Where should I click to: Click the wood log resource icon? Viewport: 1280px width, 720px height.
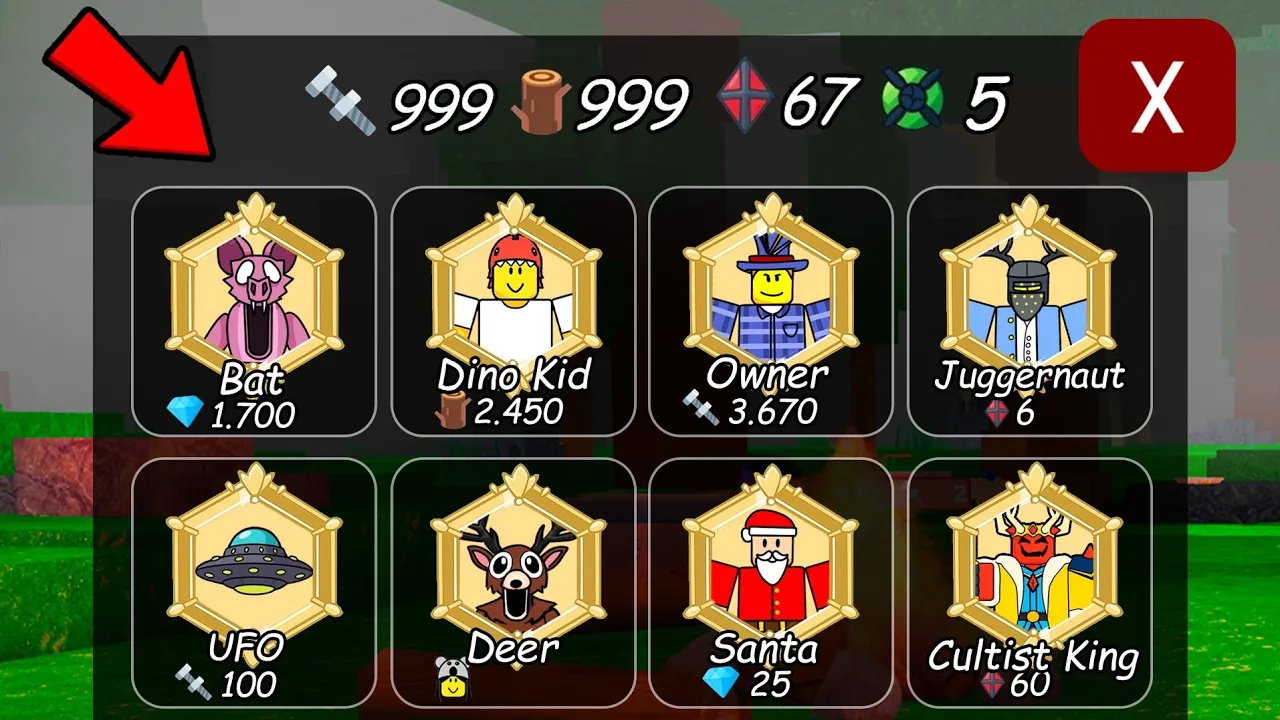point(541,101)
